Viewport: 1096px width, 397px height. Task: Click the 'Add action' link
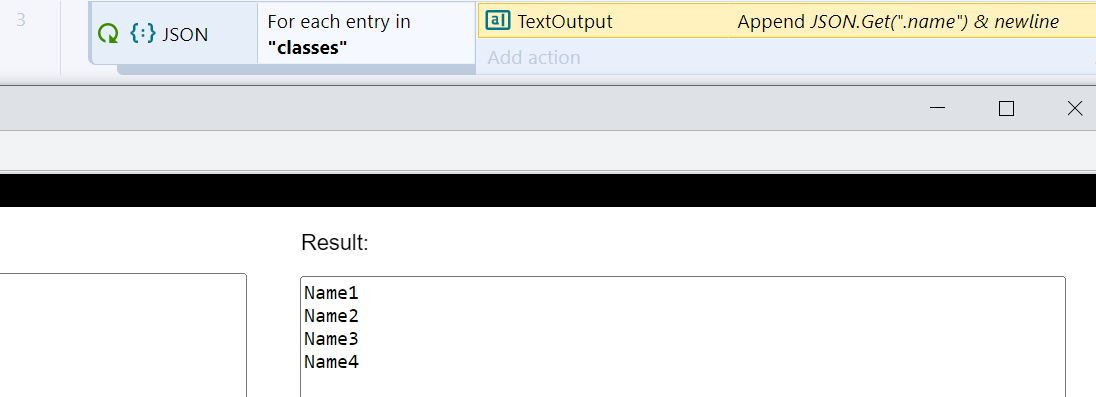(x=534, y=57)
